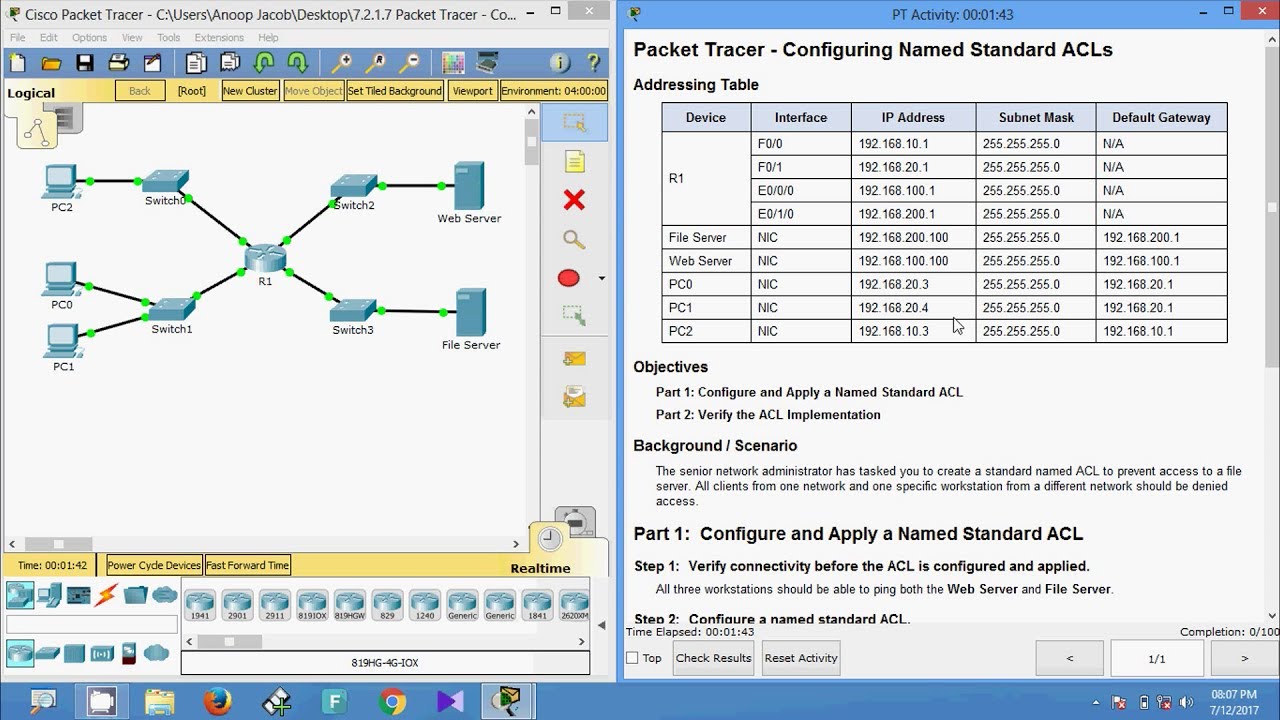The width and height of the screenshot is (1280, 720).
Task: Open the Extensions menu
Action: (219, 38)
